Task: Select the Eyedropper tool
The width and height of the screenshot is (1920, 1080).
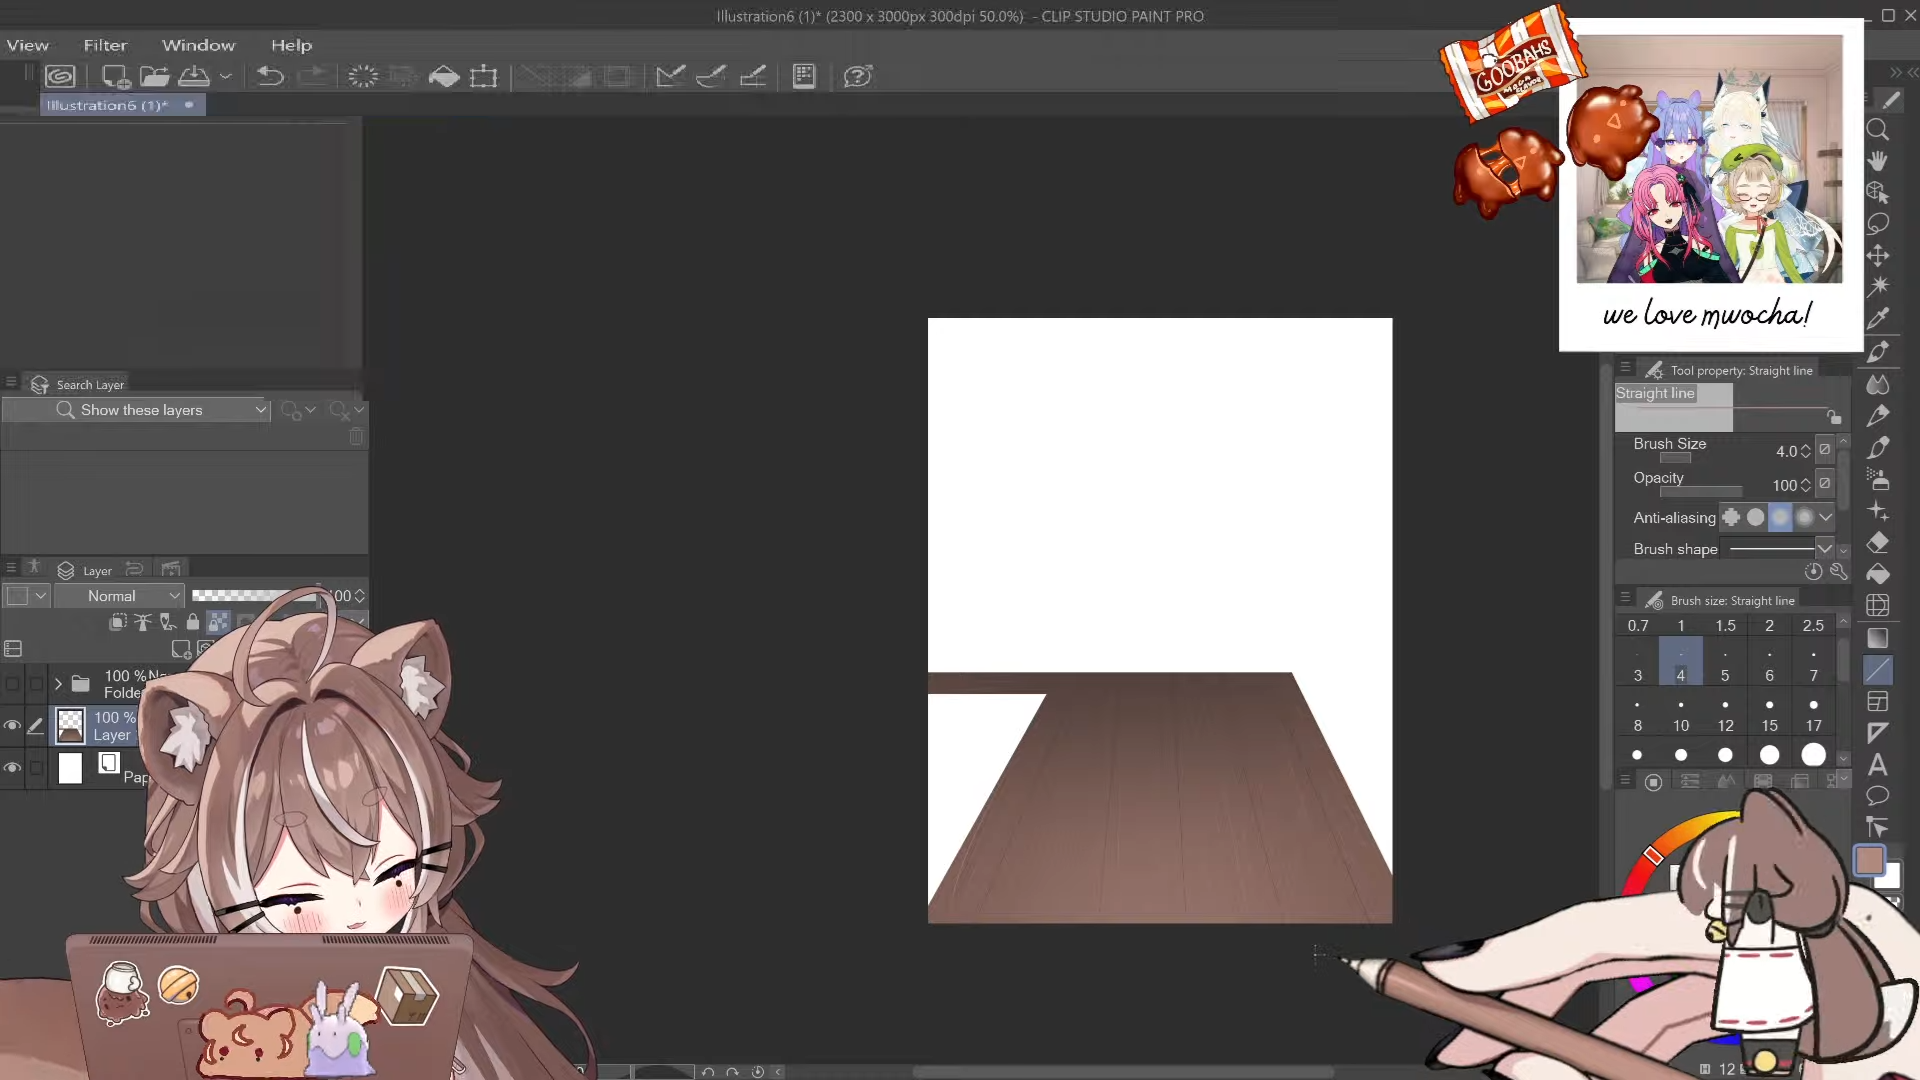Action: click(x=1877, y=319)
